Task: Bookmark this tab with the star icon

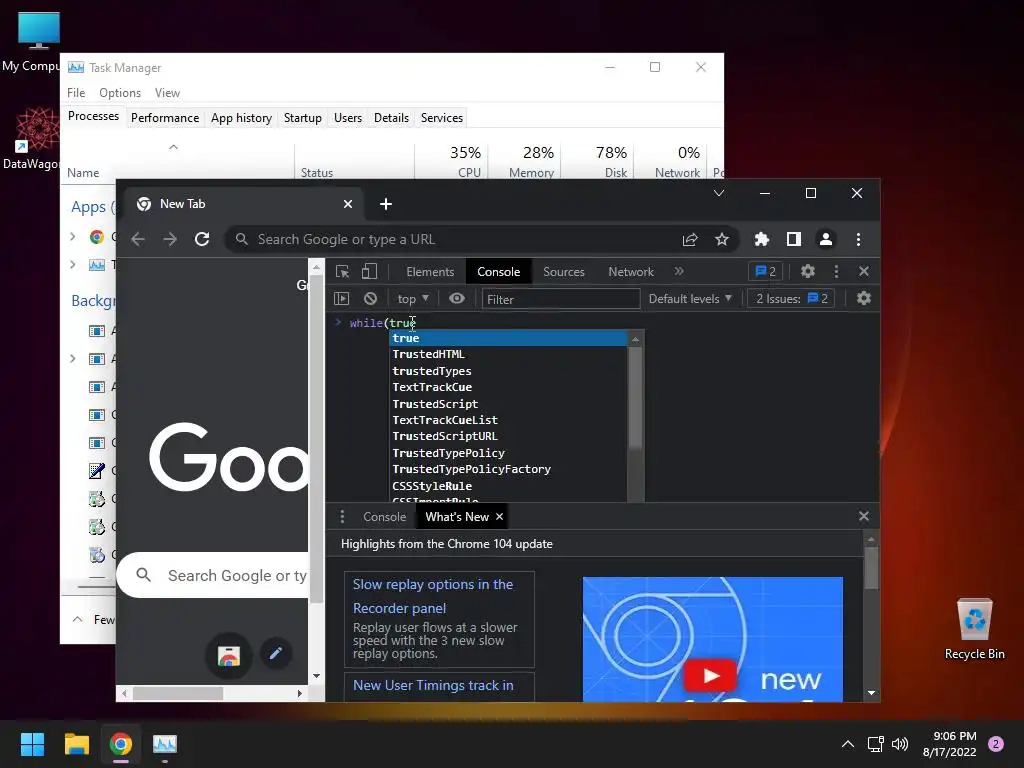Action: click(722, 239)
